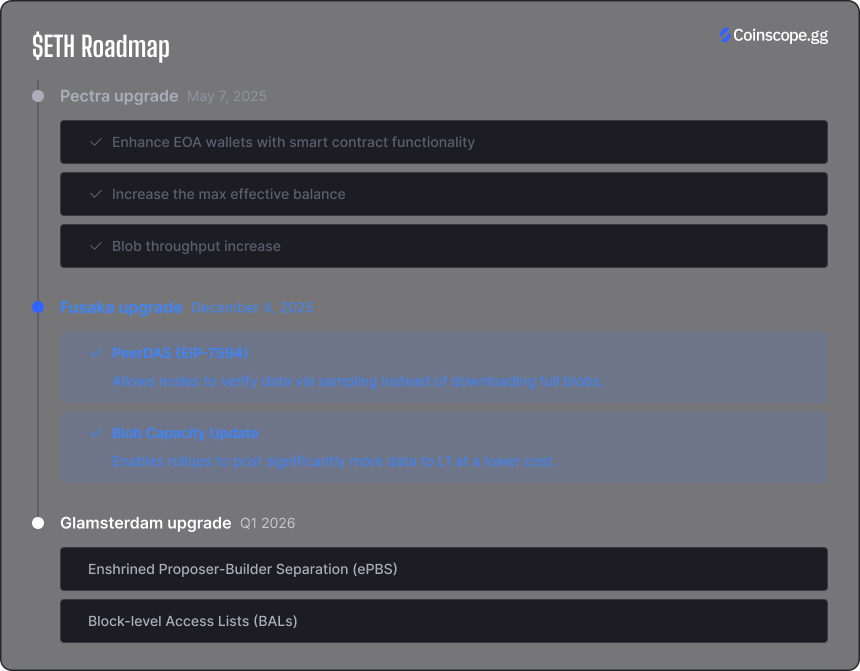Click the Blob Capacity Update checkmark
Viewport: 860px width, 671px height.
coord(96,433)
